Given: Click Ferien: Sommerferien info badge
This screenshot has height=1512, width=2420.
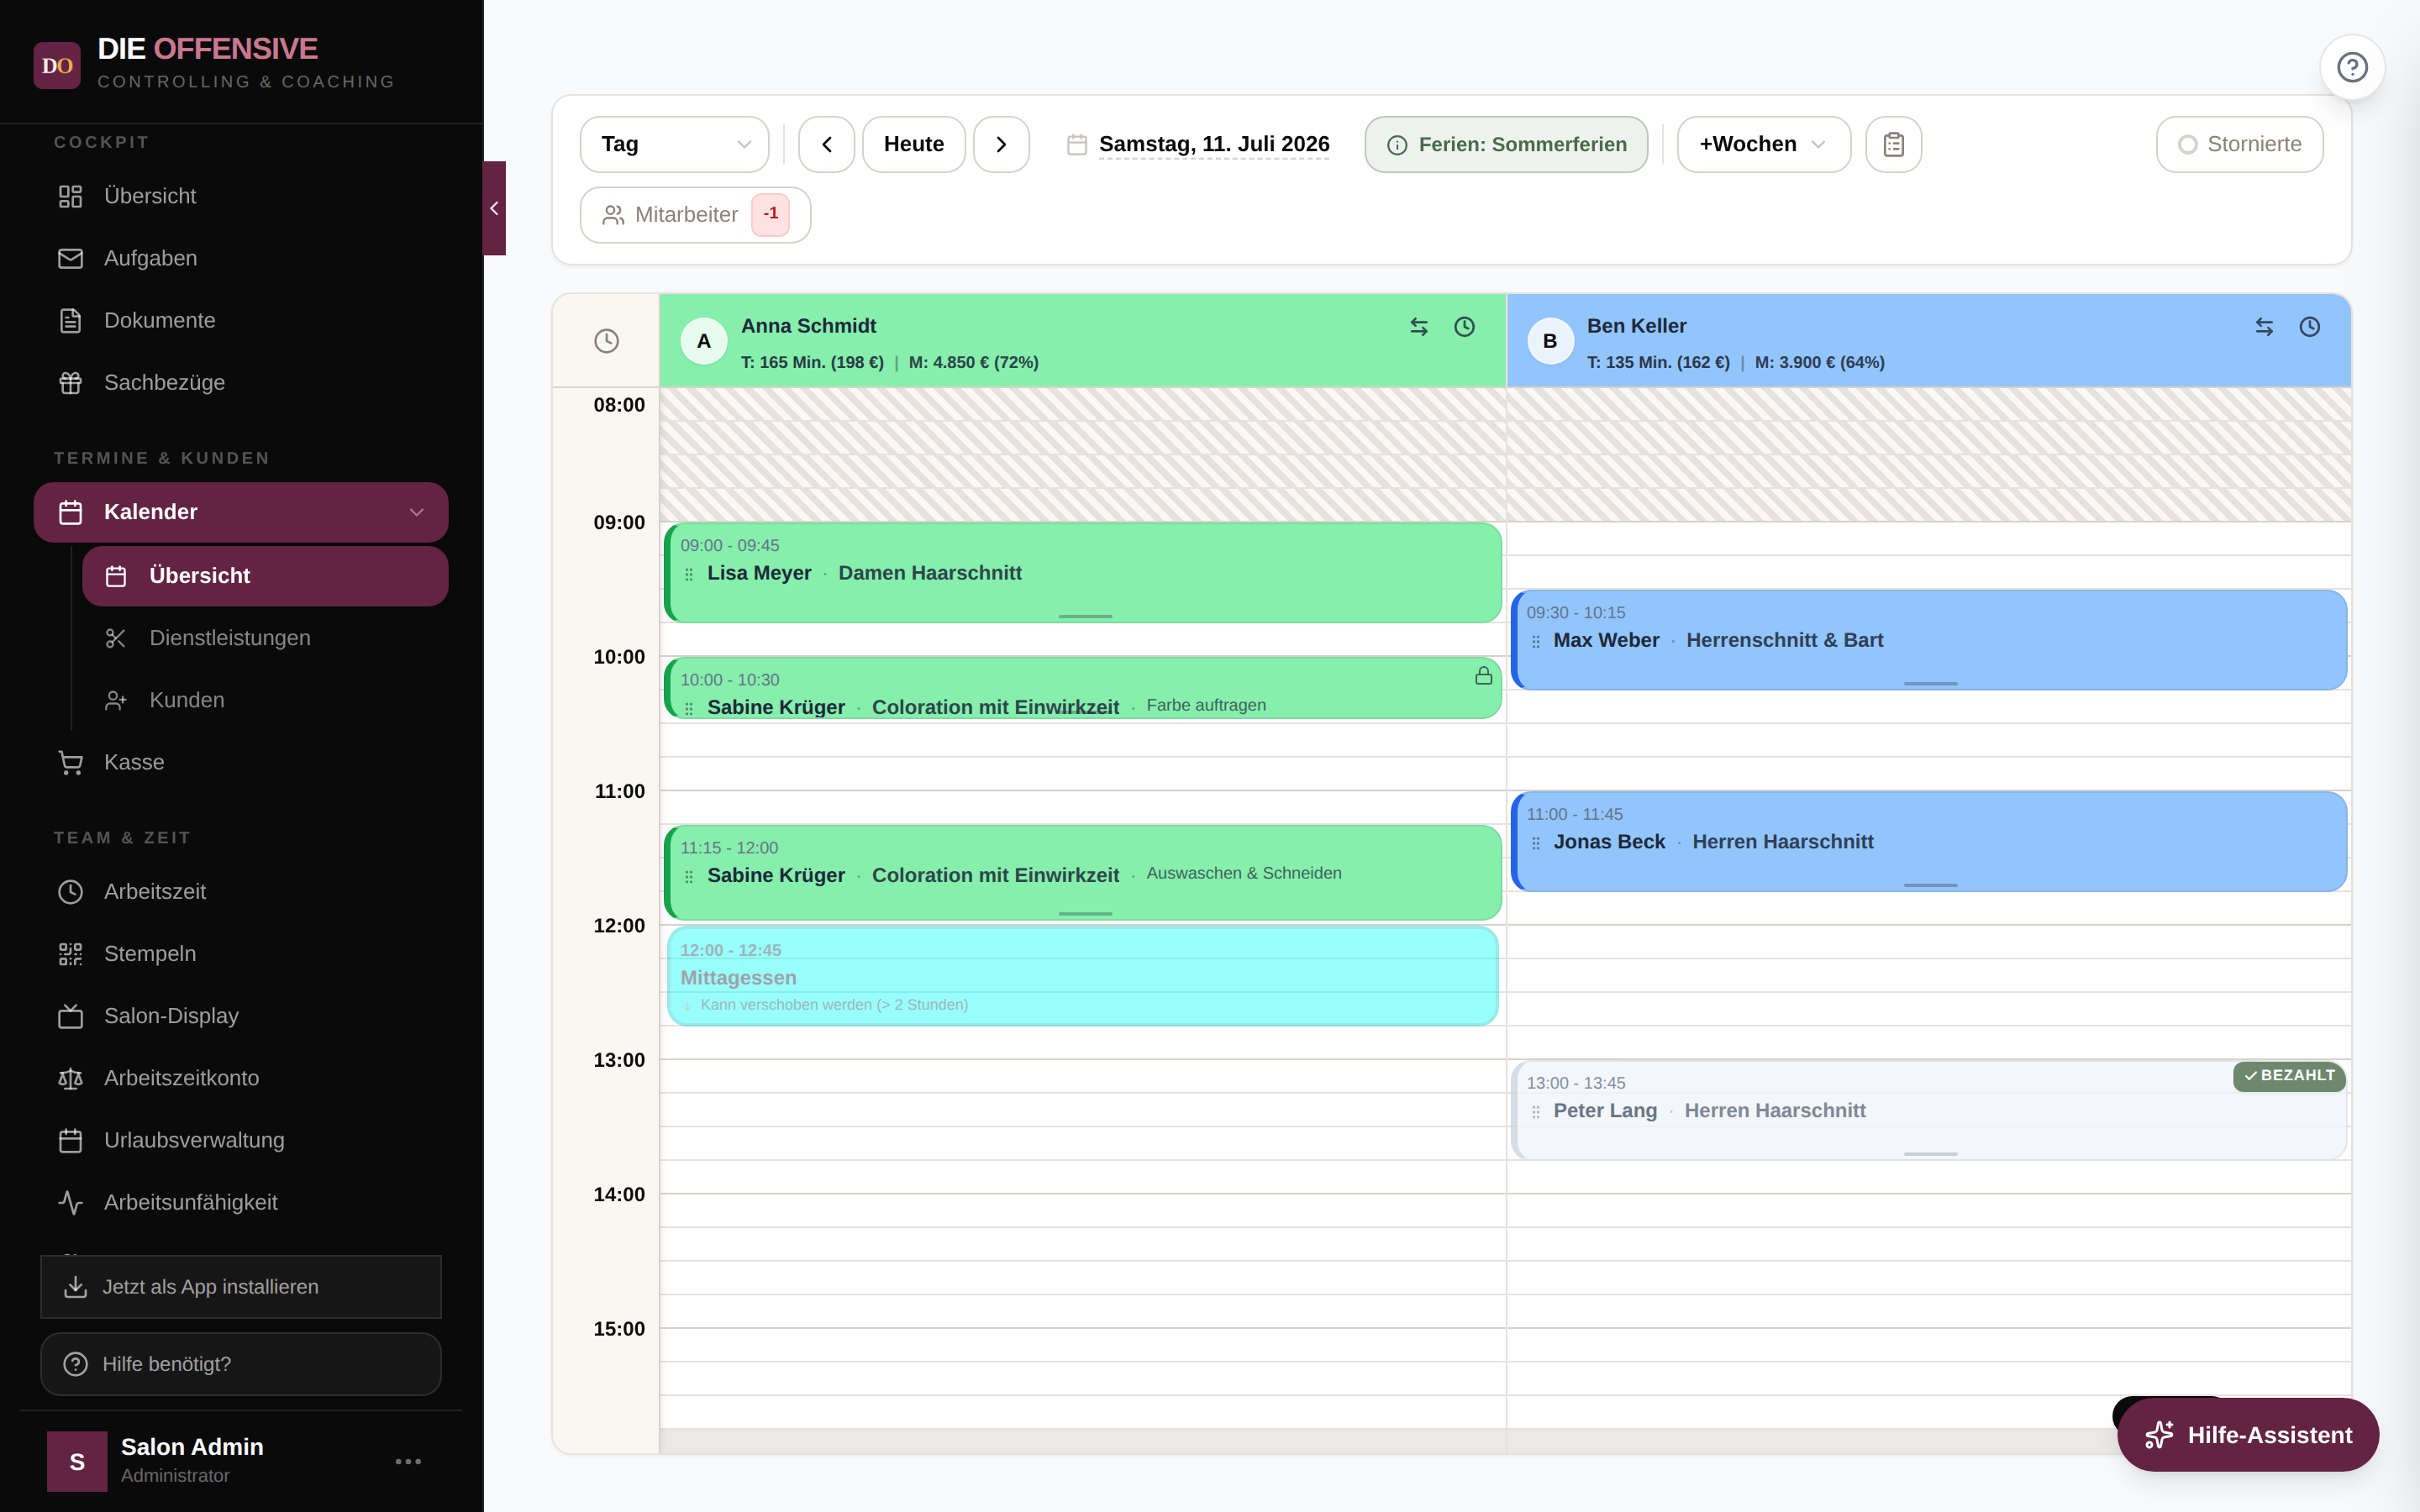Looking at the screenshot, I should pos(1506,144).
